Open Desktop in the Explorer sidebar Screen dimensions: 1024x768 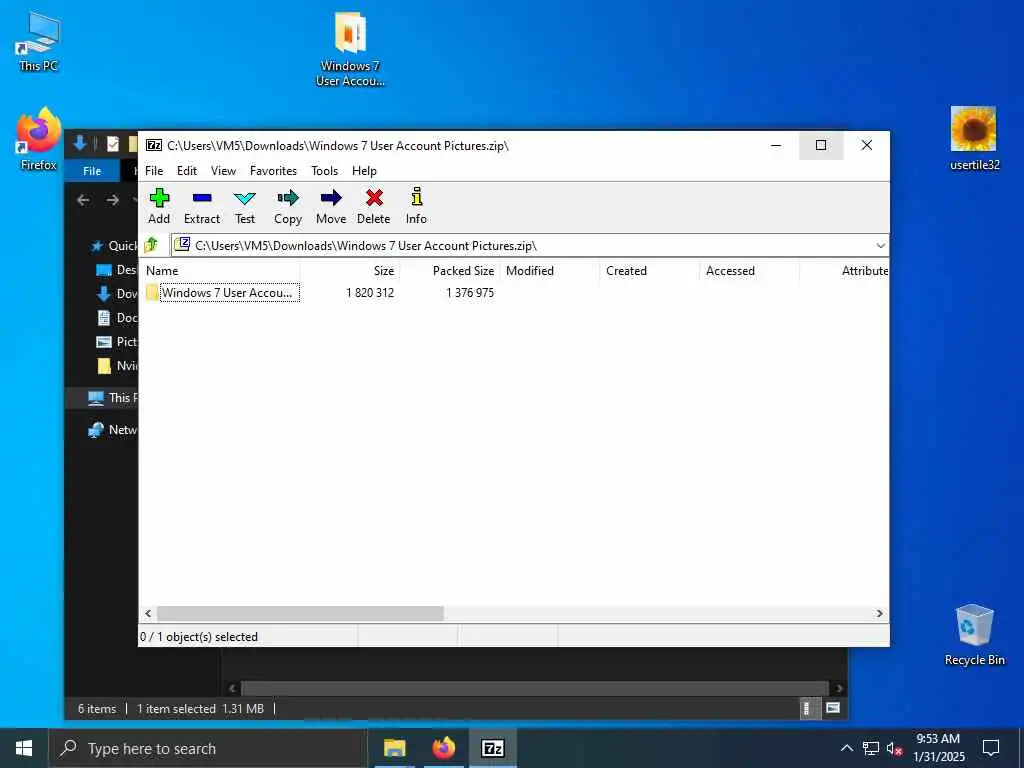pyautogui.click(x=116, y=270)
